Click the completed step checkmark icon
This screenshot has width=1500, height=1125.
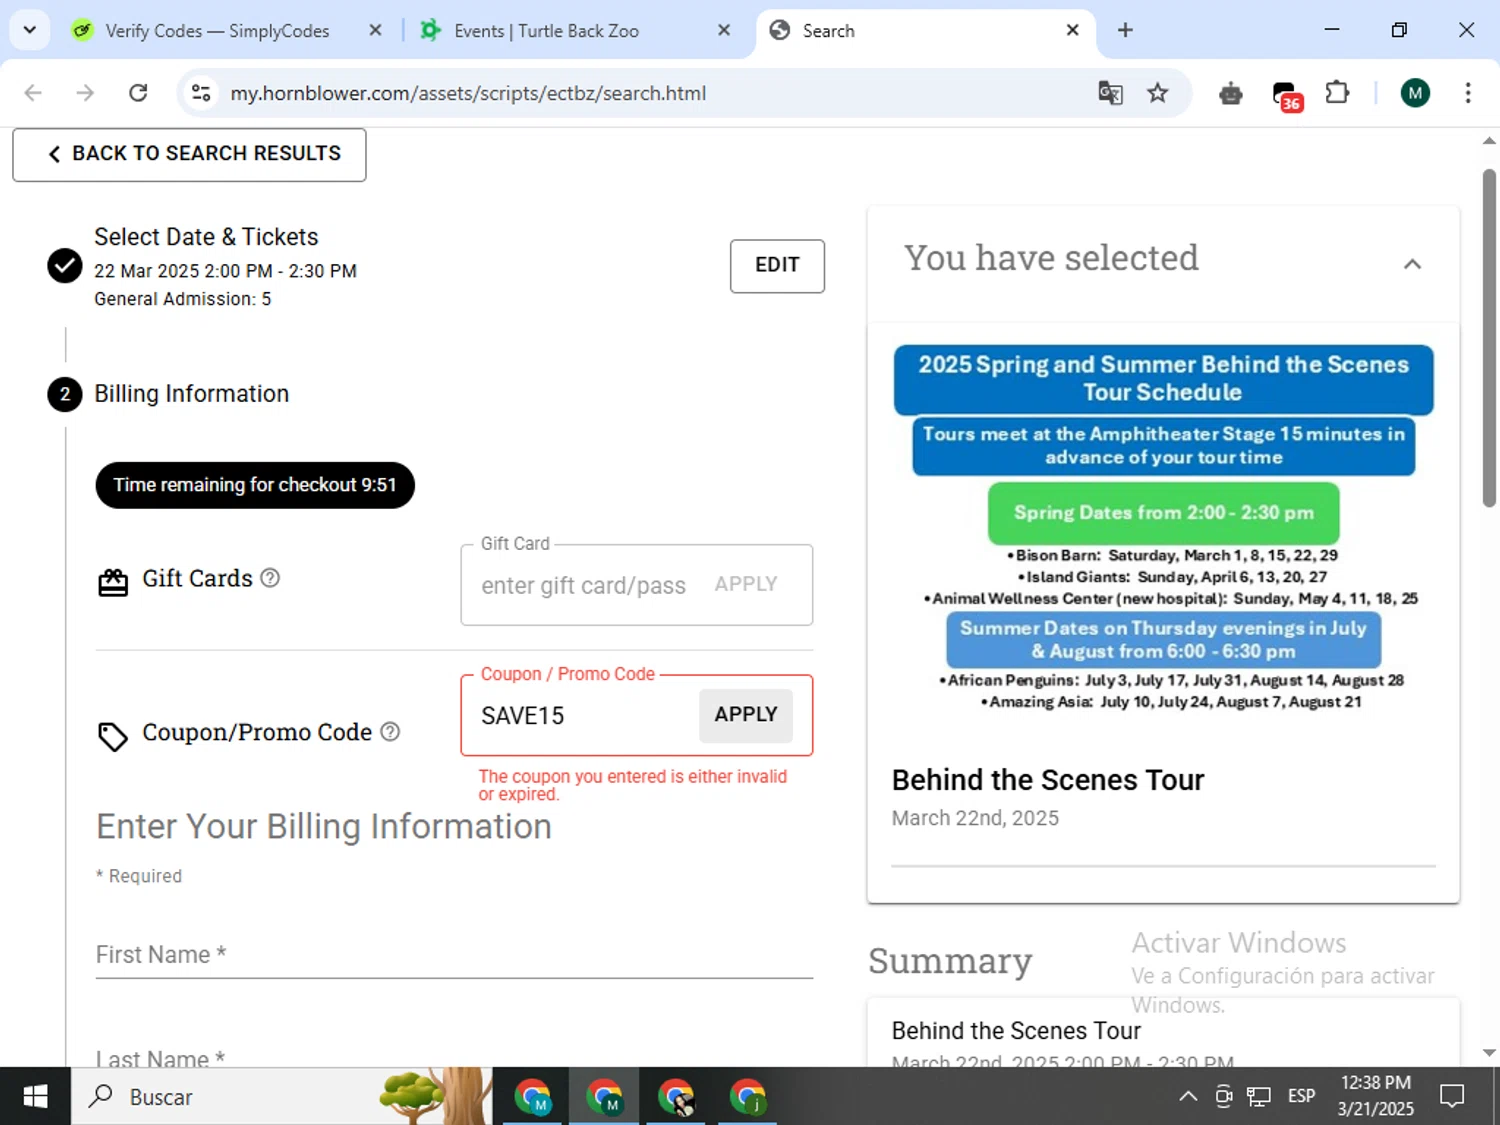(65, 265)
